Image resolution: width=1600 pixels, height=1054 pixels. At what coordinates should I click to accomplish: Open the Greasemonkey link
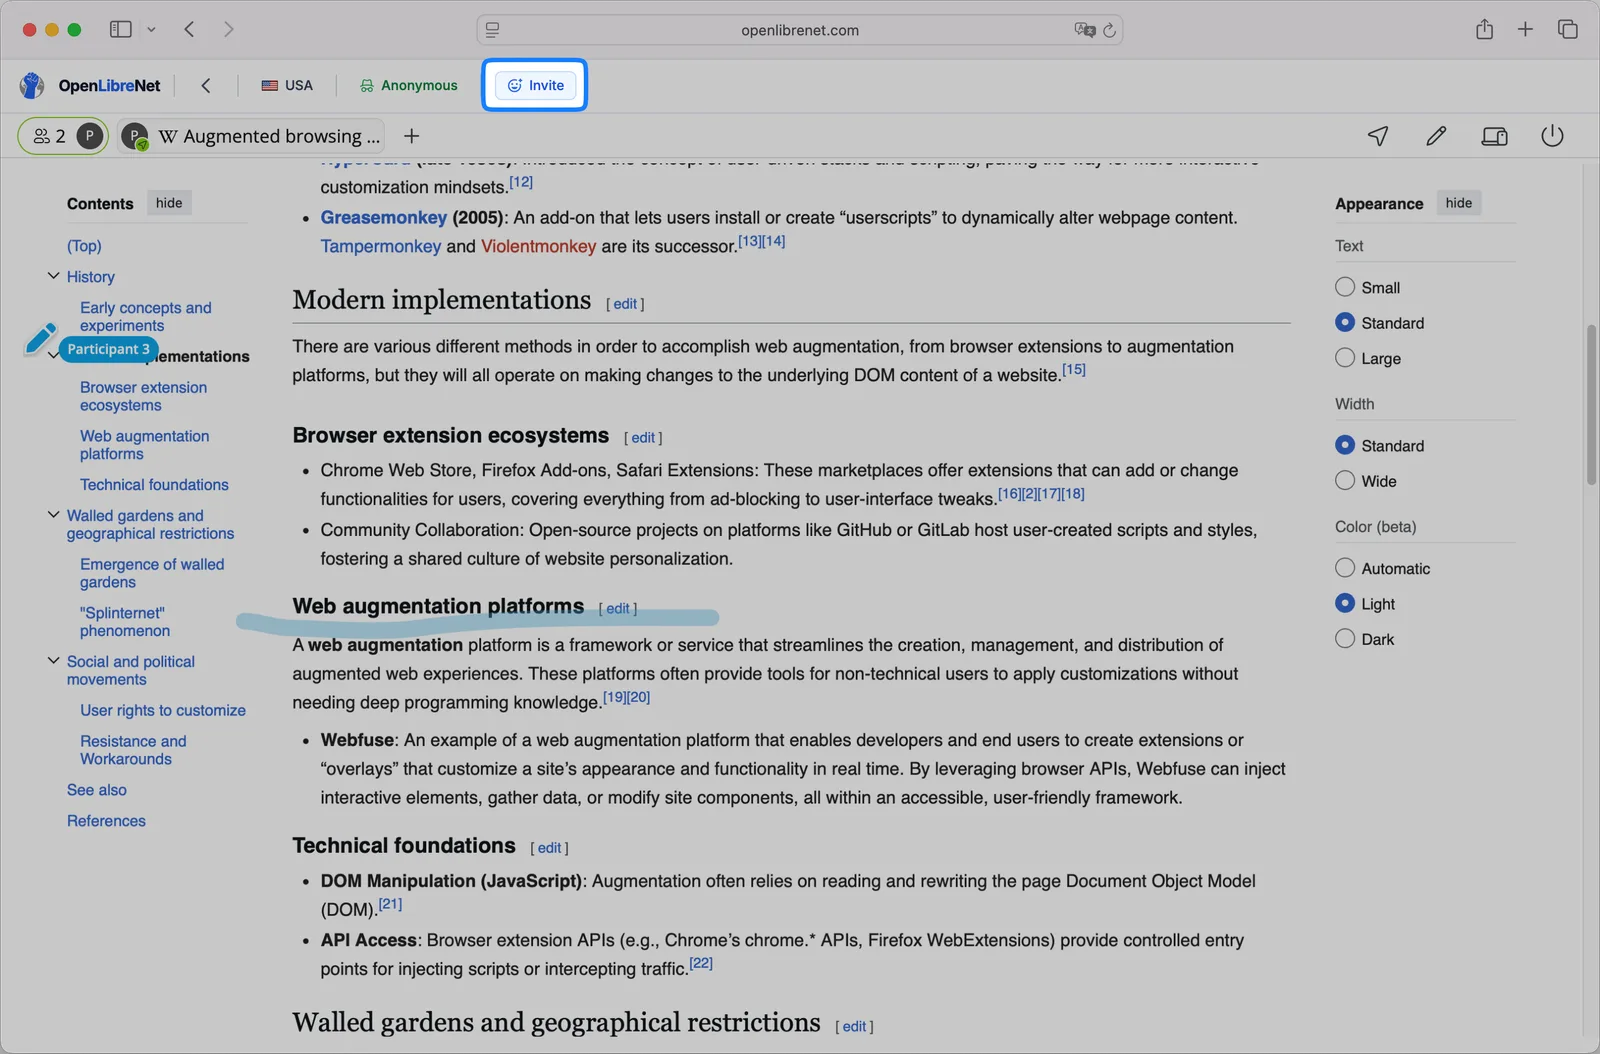384,218
